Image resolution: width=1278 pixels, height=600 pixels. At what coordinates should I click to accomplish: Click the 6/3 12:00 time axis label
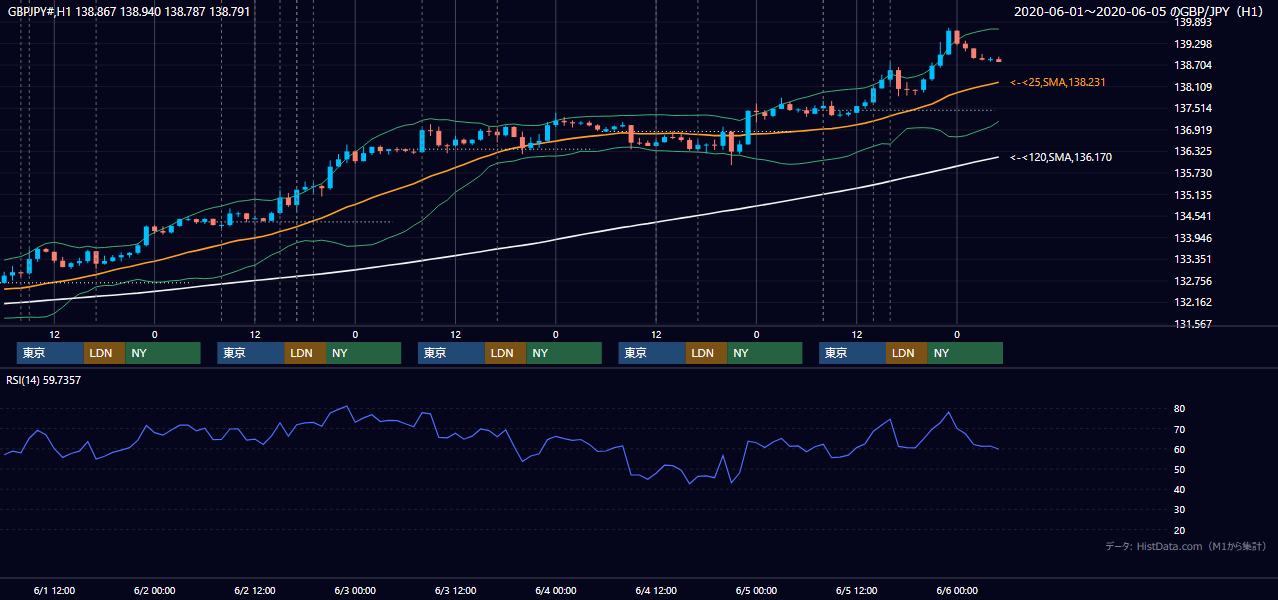[x=455, y=590]
